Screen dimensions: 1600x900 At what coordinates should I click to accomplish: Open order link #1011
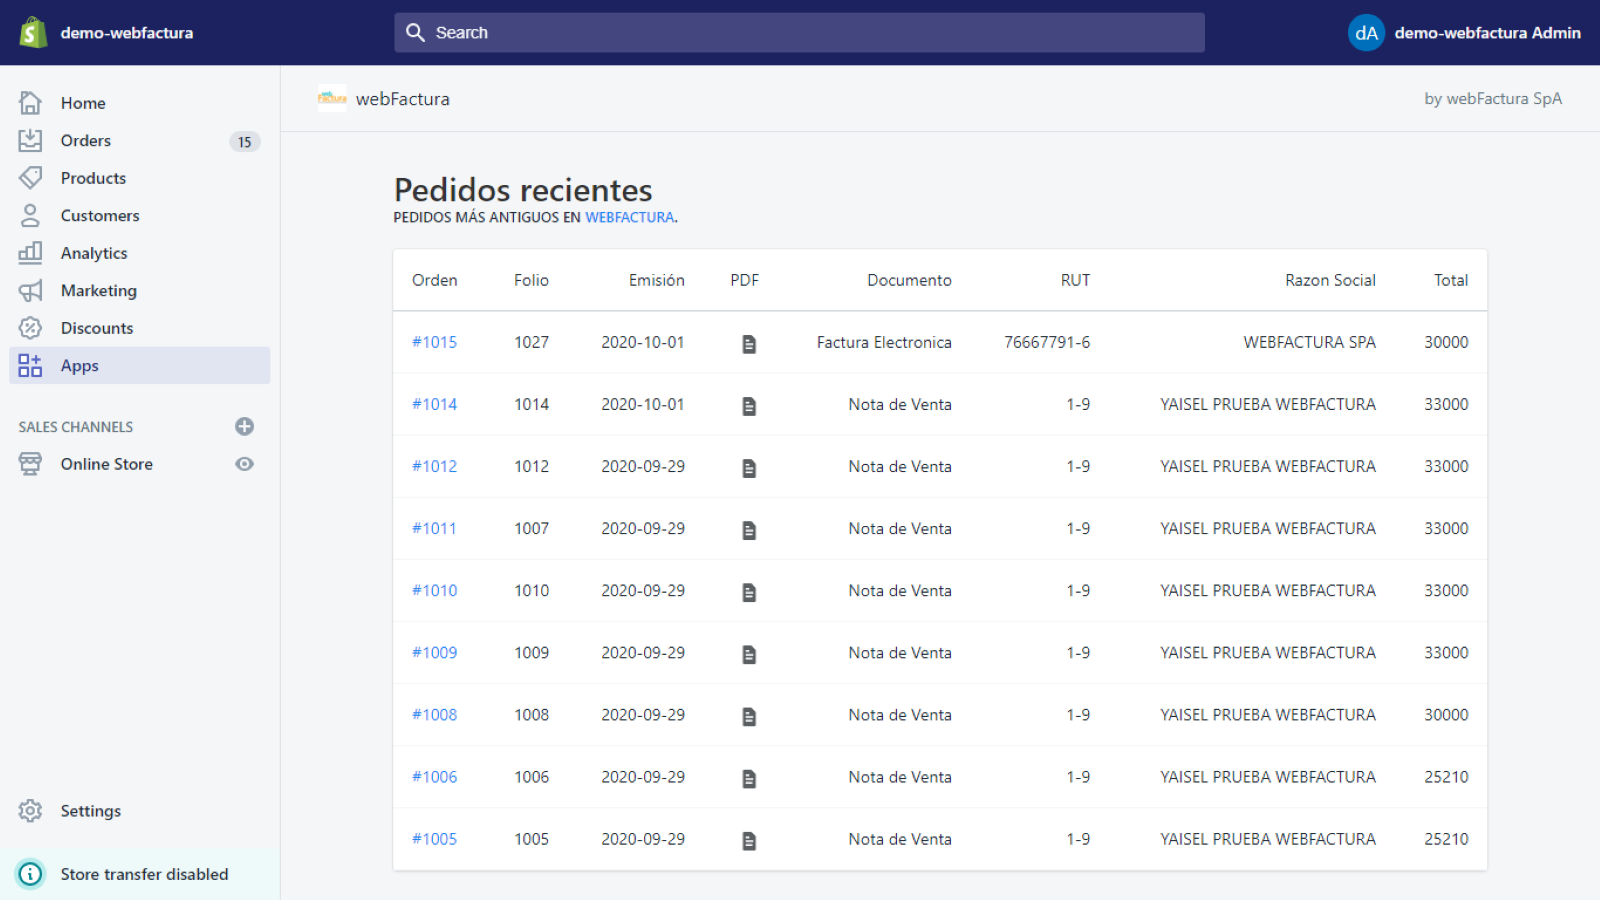434,528
